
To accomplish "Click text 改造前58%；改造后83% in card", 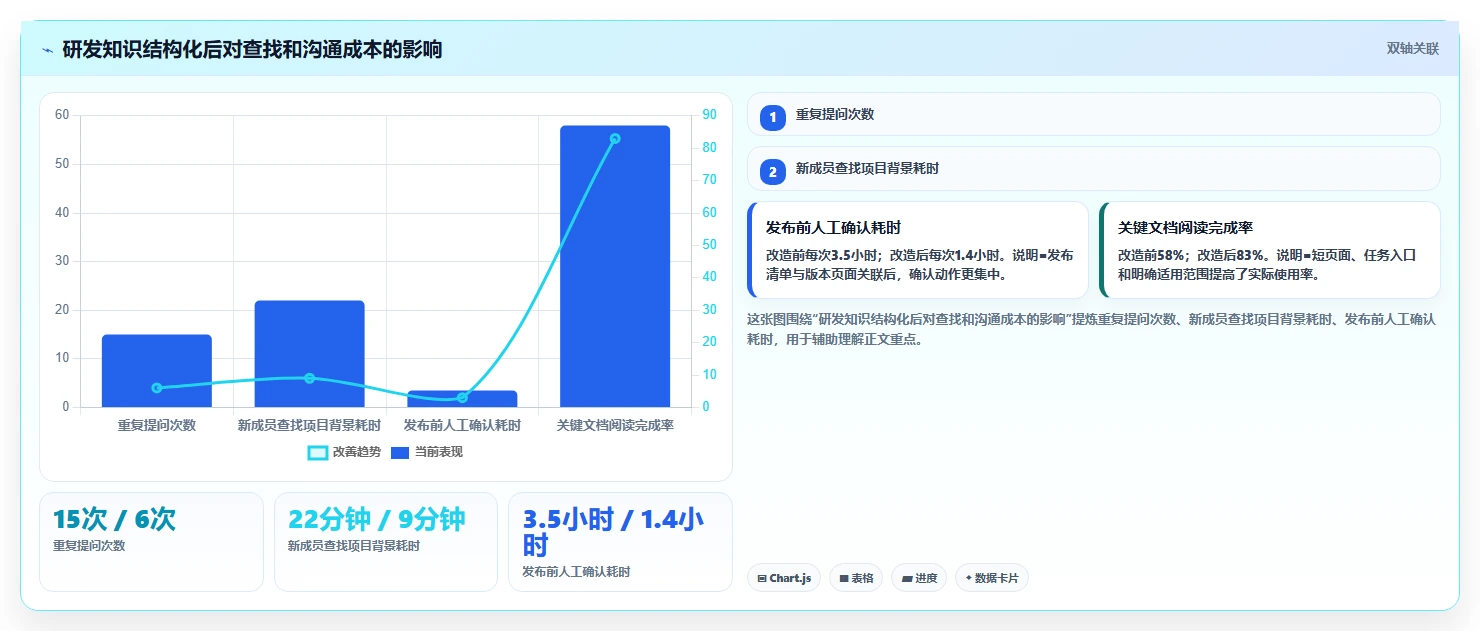I will coord(1188,255).
